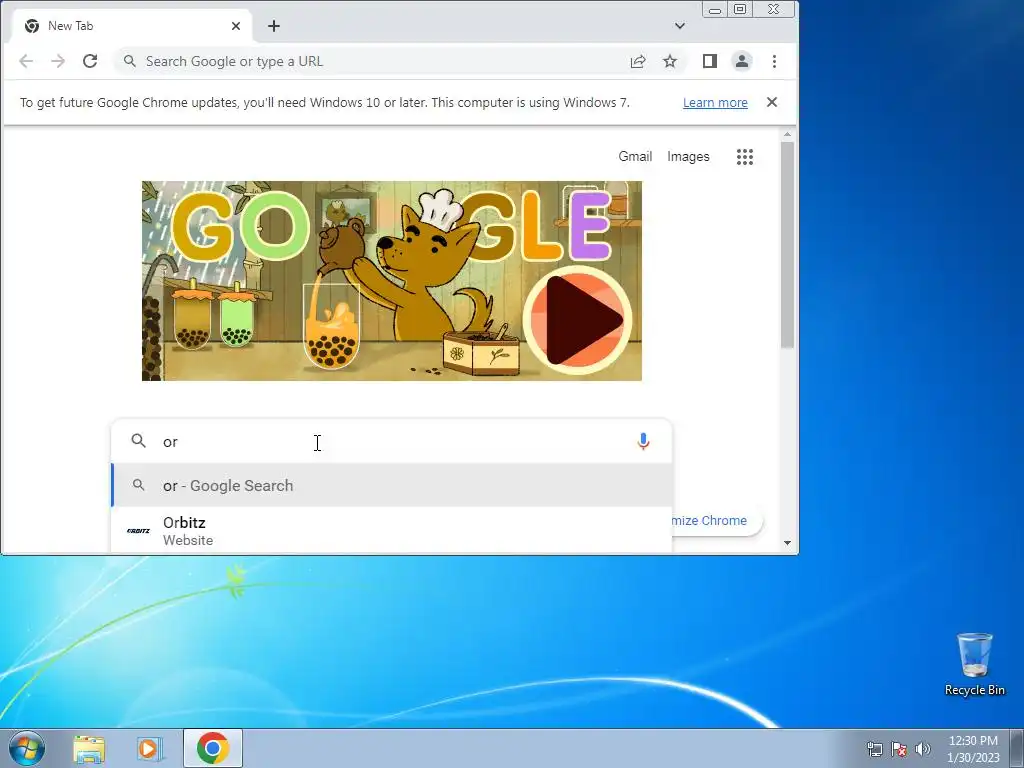Choose the Orbitz Website suggestion

click(x=392, y=530)
